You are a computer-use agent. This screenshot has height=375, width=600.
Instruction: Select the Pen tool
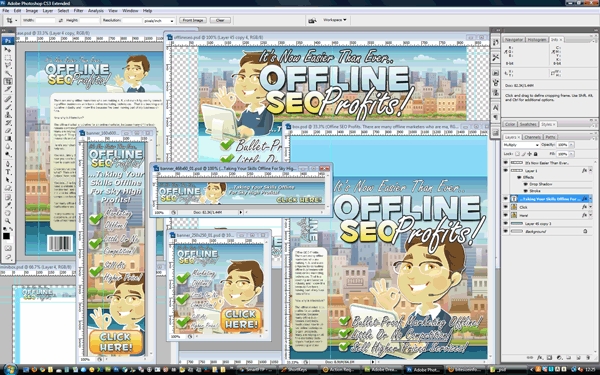7,163
